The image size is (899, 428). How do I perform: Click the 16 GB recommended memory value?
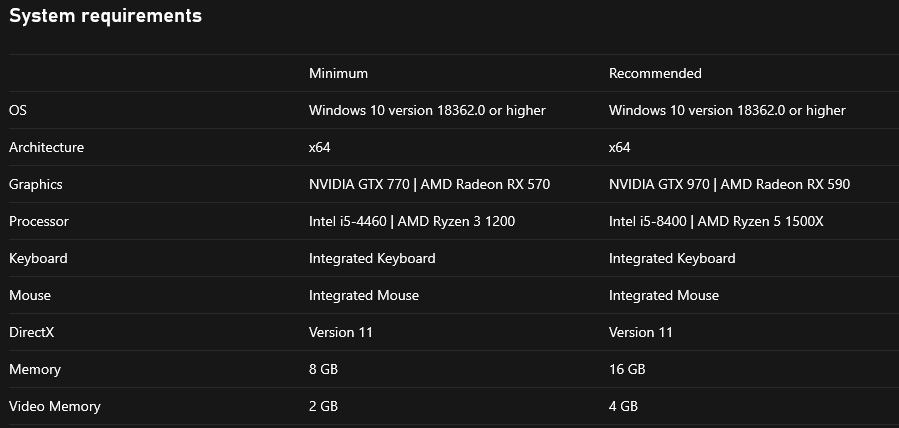point(627,369)
